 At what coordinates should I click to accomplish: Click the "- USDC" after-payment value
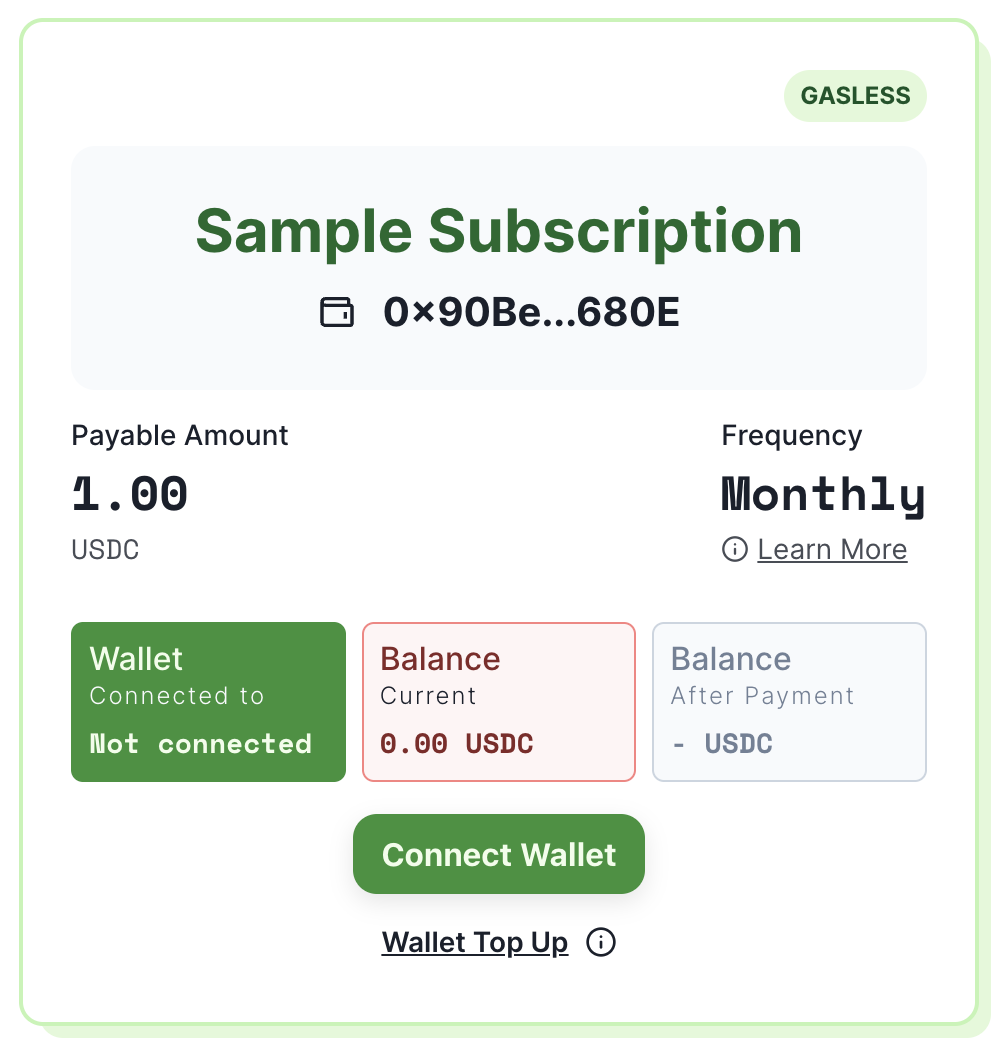722,744
